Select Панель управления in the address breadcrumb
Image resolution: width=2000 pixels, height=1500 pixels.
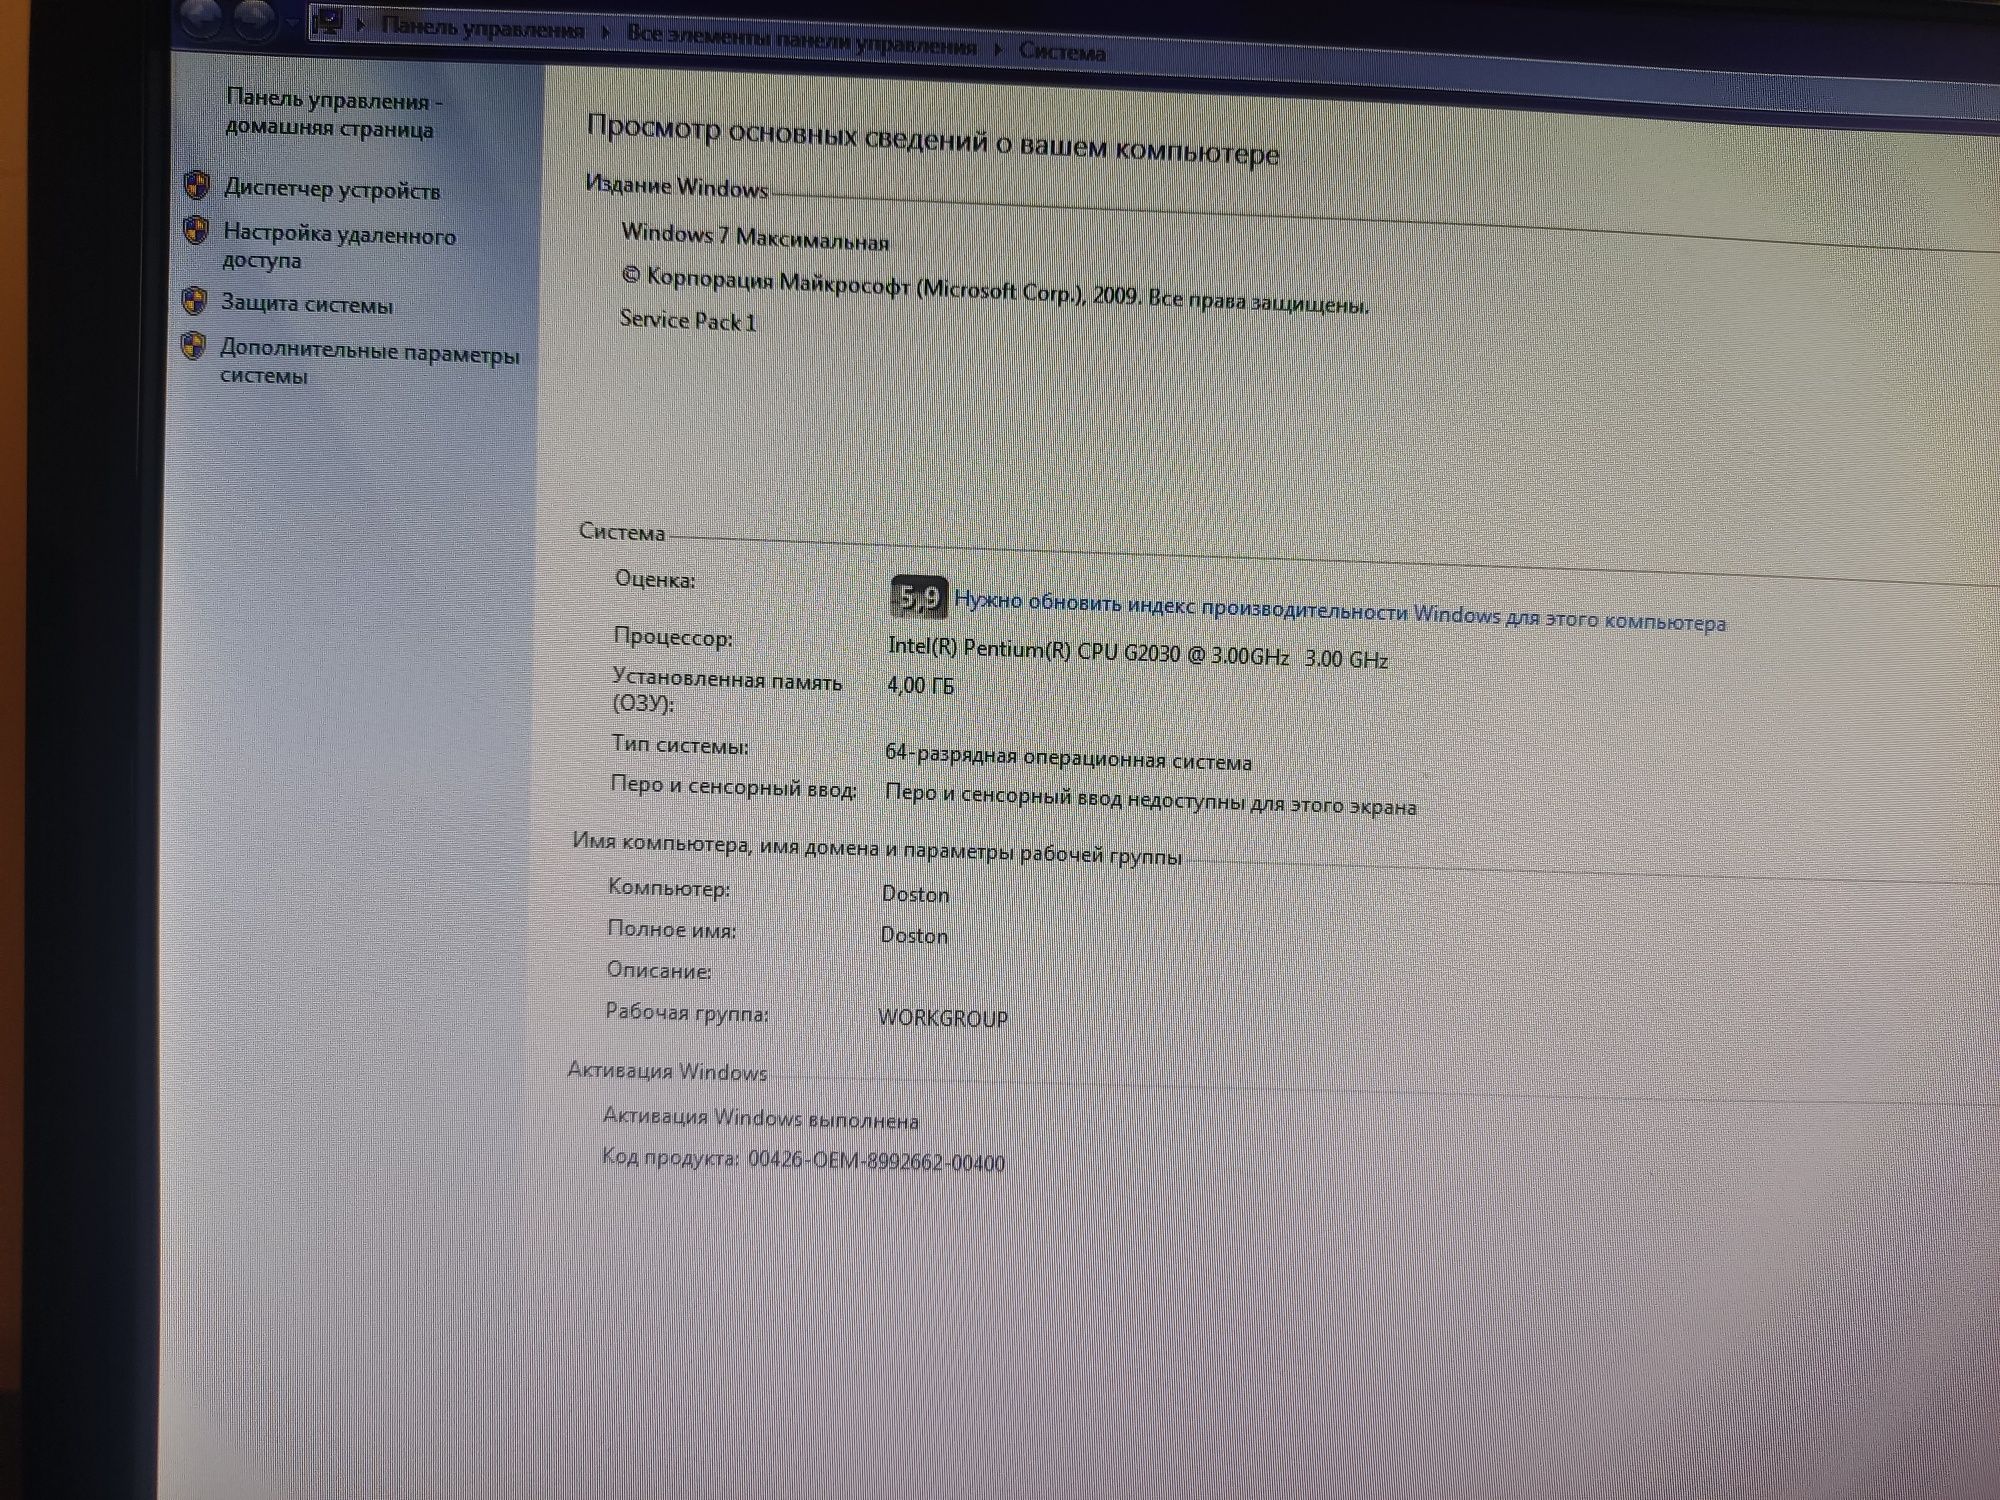(482, 29)
